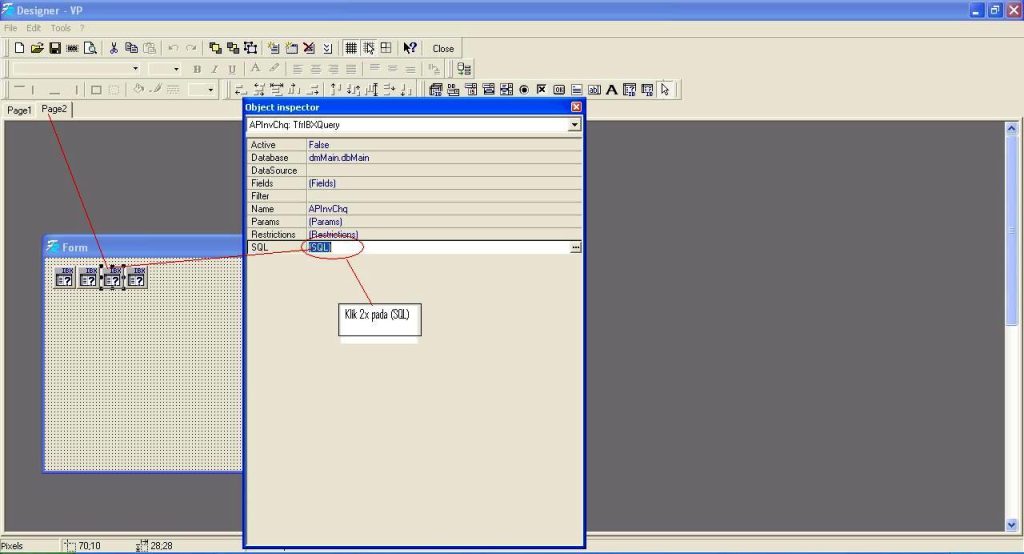The height and width of the screenshot is (554, 1024).
Task: Bring selected object to front
Action: coord(215,48)
